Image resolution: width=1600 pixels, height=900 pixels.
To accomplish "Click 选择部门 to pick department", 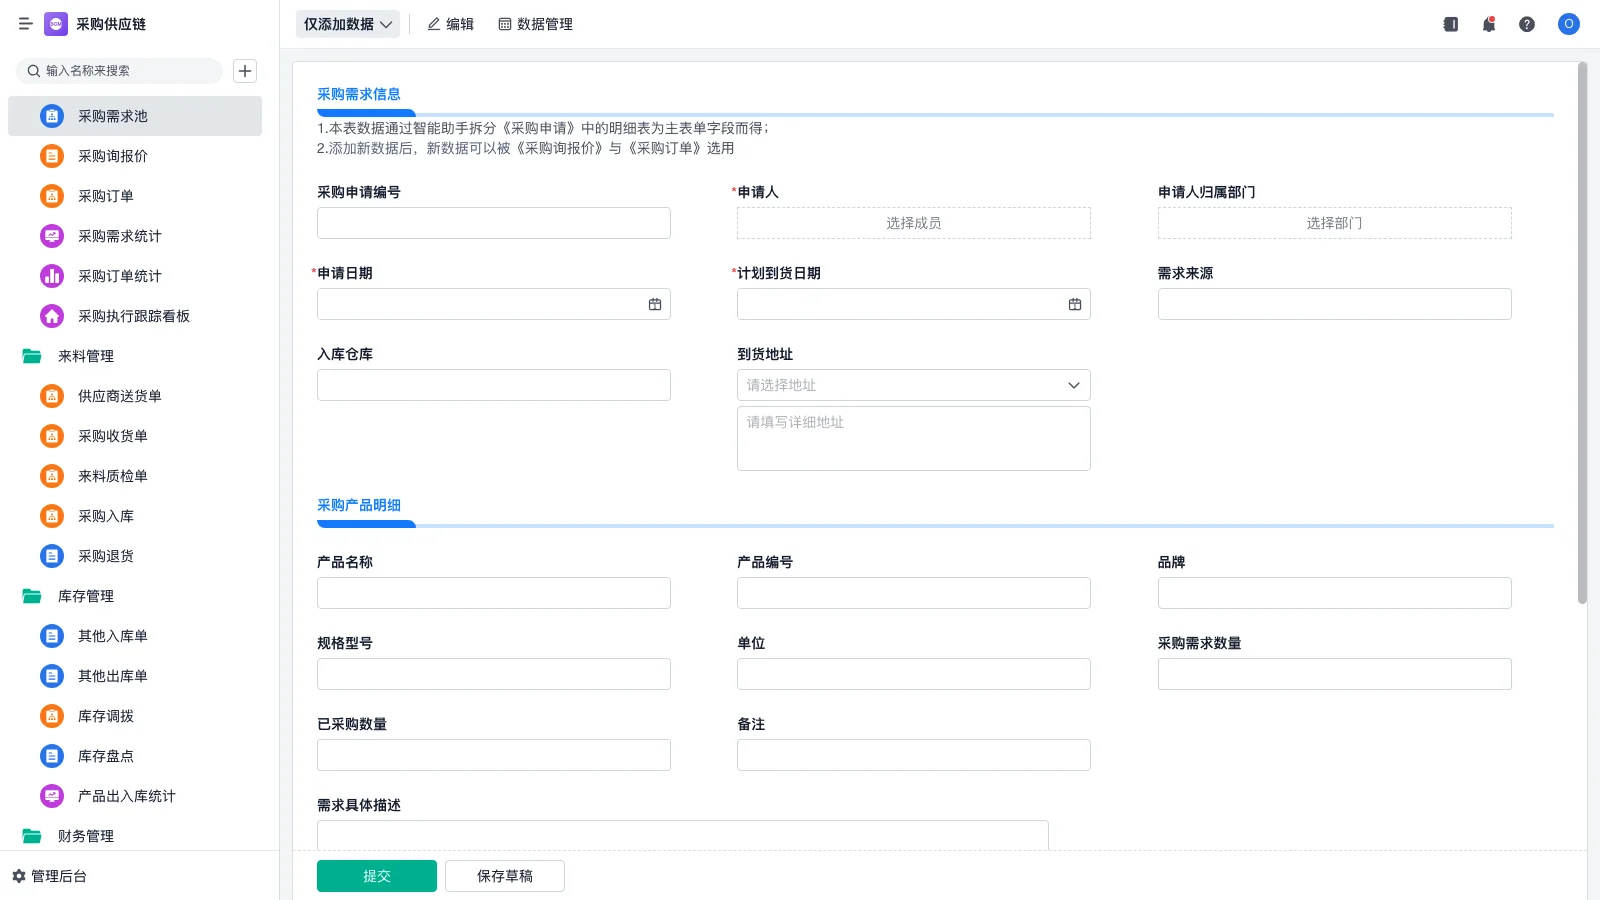I will (1335, 223).
